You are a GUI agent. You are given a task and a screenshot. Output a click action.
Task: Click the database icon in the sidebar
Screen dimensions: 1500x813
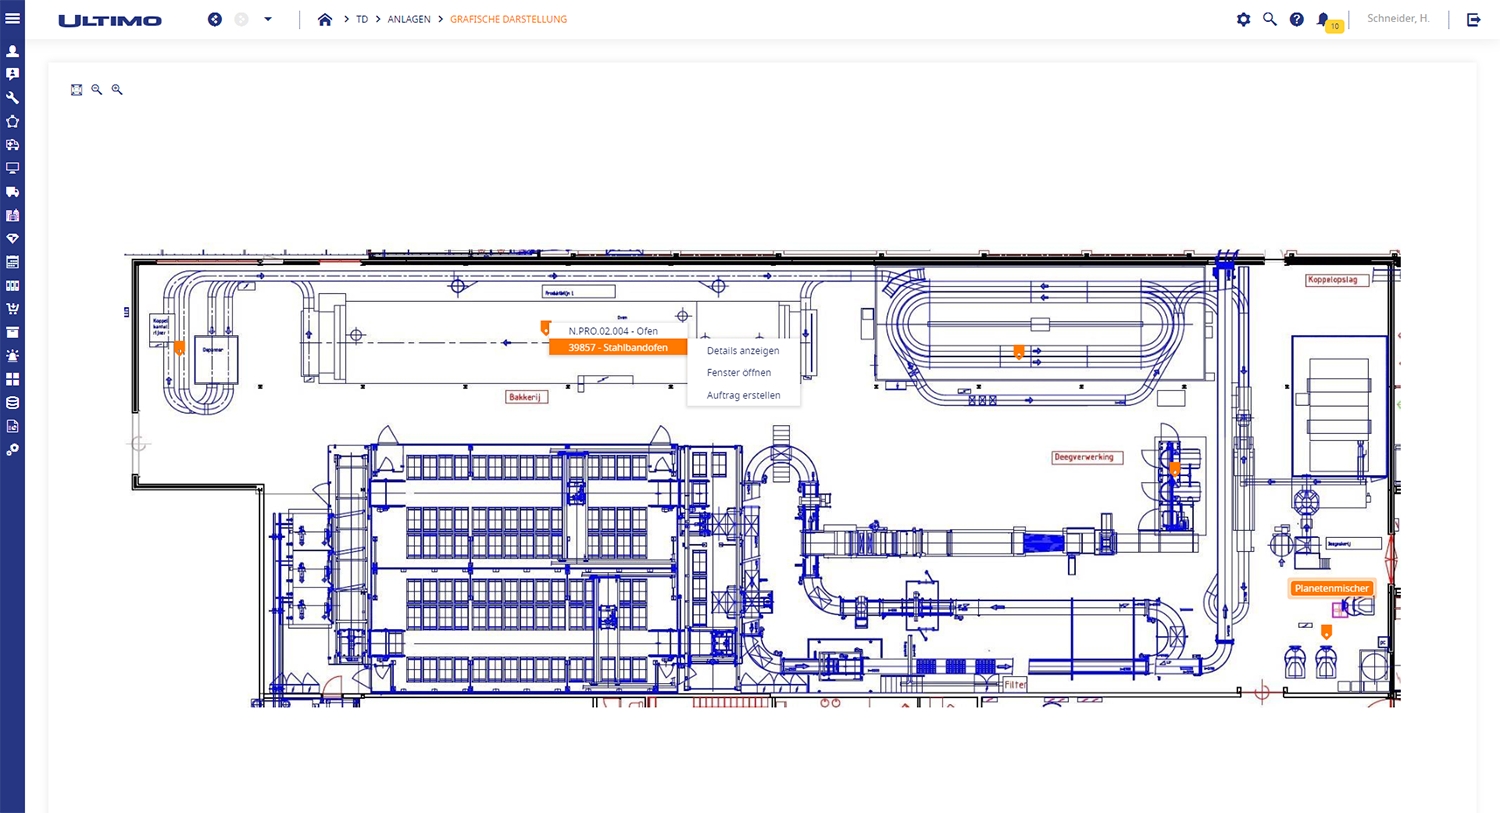click(12, 403)
